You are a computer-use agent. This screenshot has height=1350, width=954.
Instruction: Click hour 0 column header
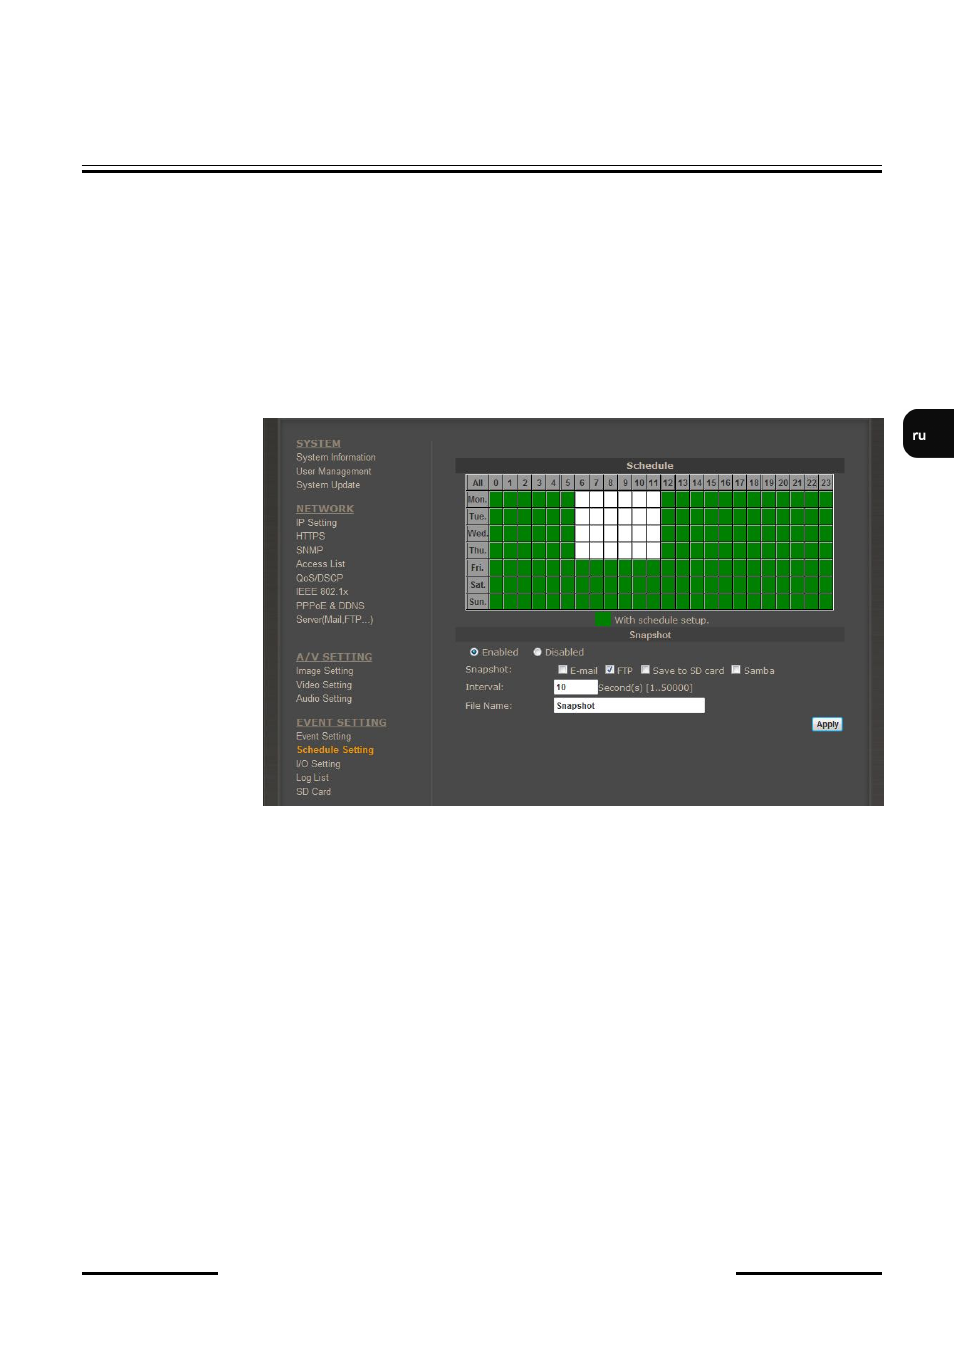tap(496, 482)
